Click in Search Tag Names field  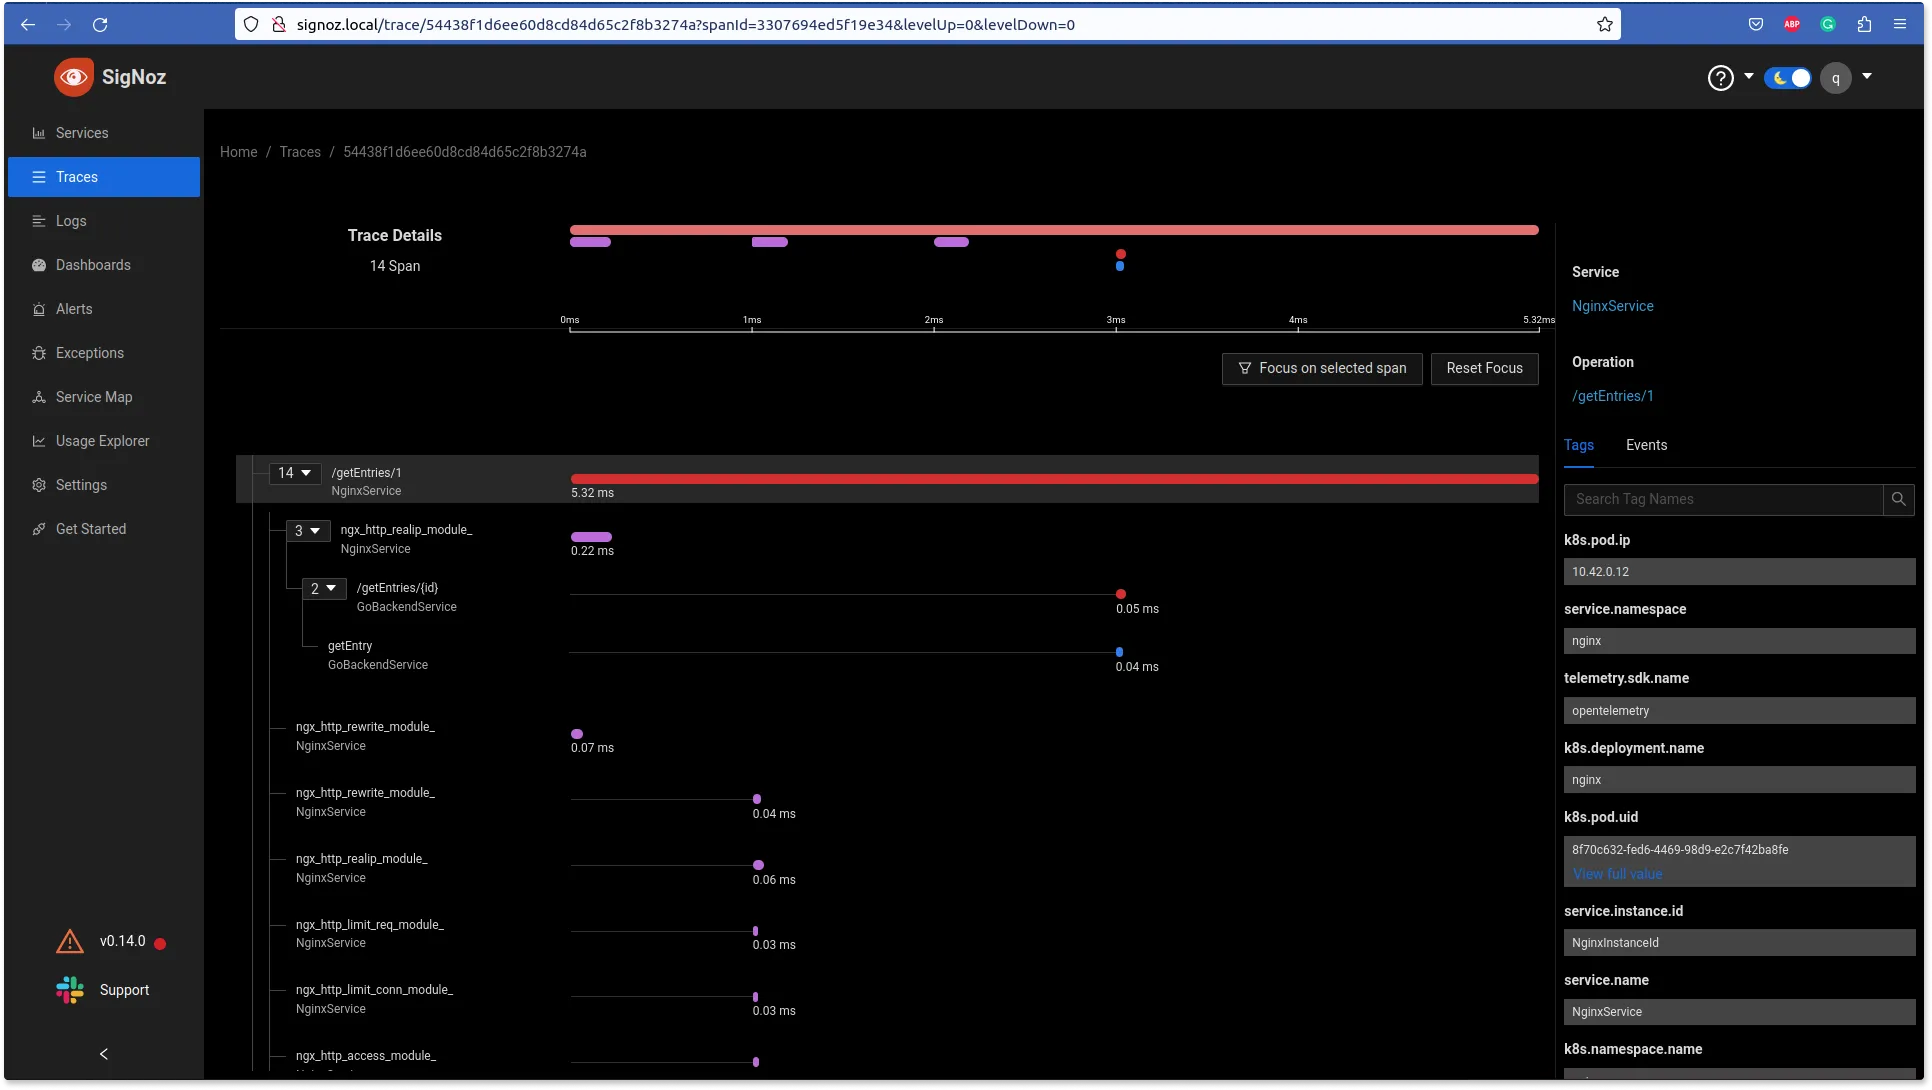tap(1723, 499)
